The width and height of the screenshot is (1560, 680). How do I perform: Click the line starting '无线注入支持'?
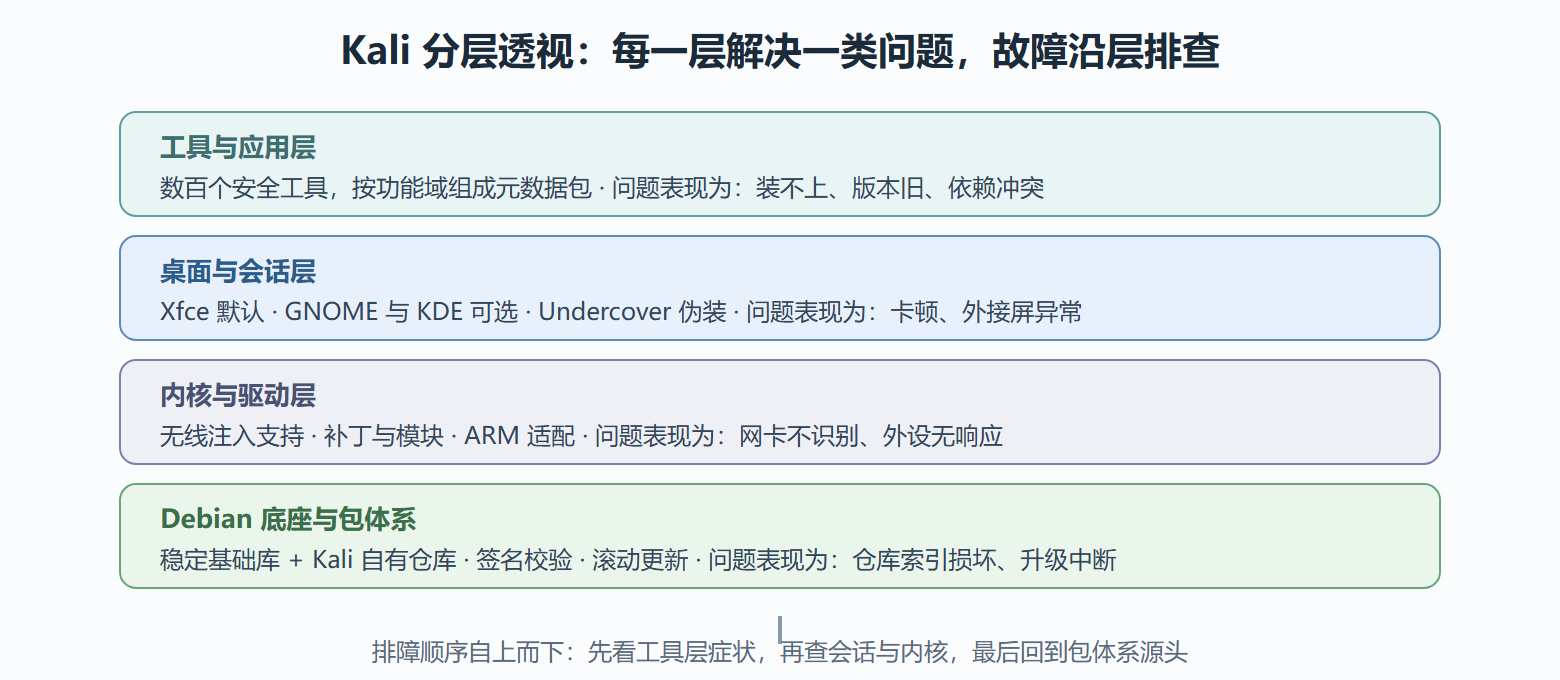[x=581, y=436]
